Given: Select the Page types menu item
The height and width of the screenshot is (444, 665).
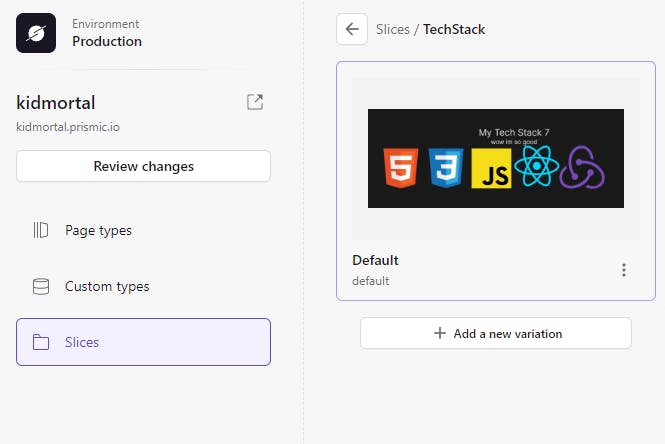Looking at the screenshot, I should [98, 230].
